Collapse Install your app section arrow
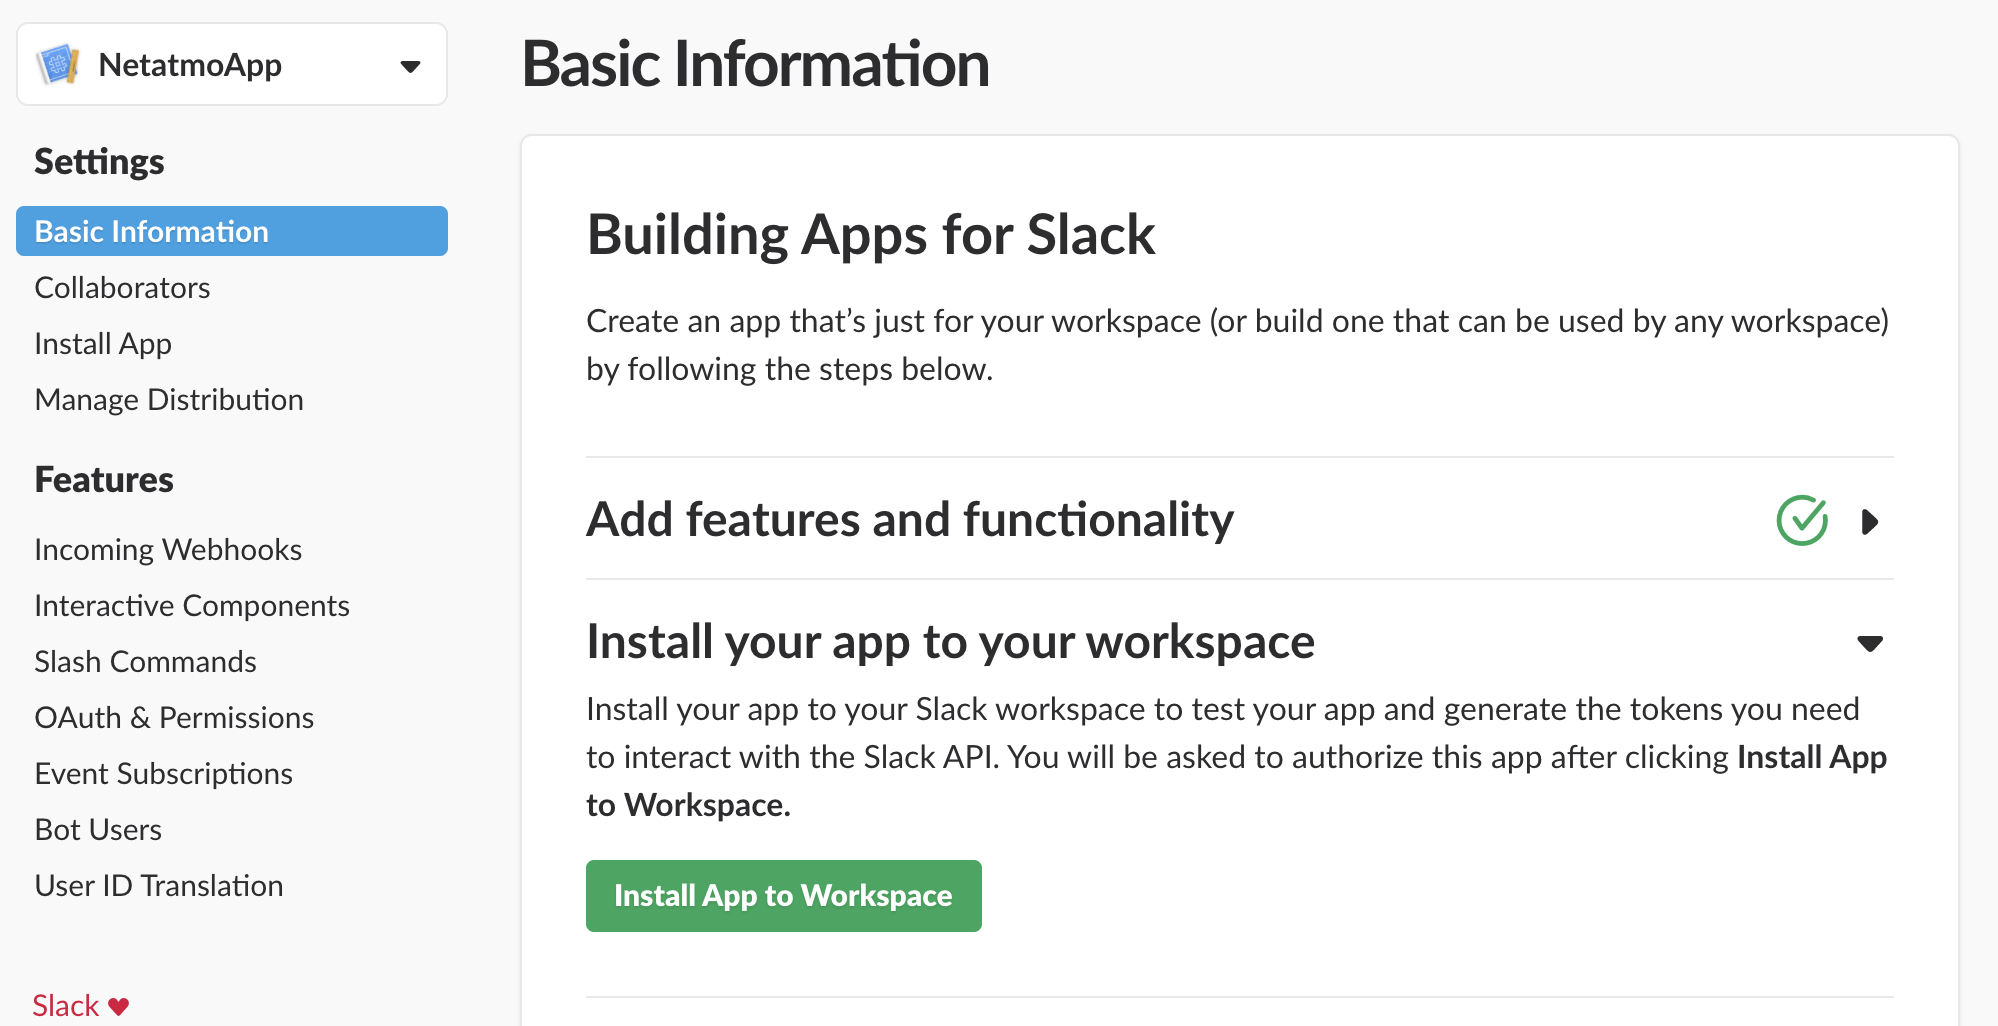 click(1870, 643)
